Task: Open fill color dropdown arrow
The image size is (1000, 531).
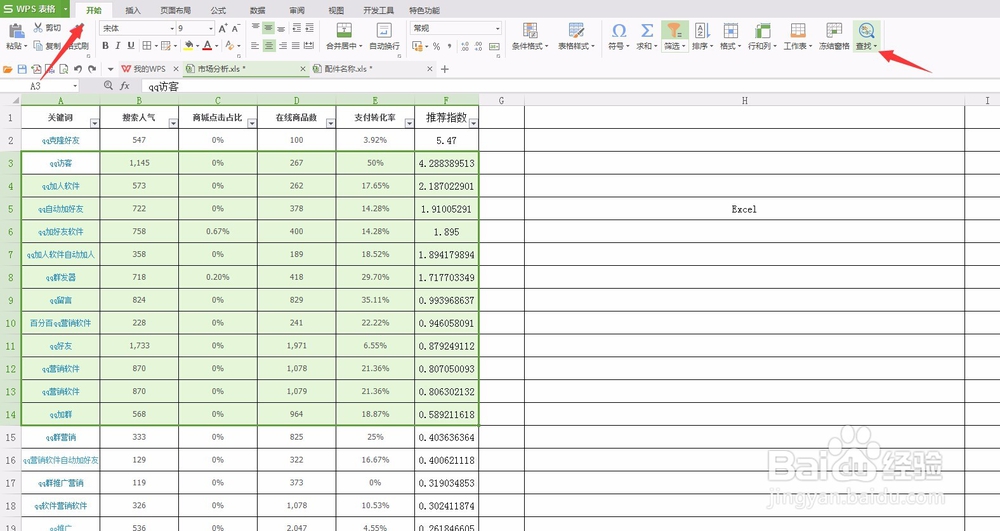Action: (197, 46)
